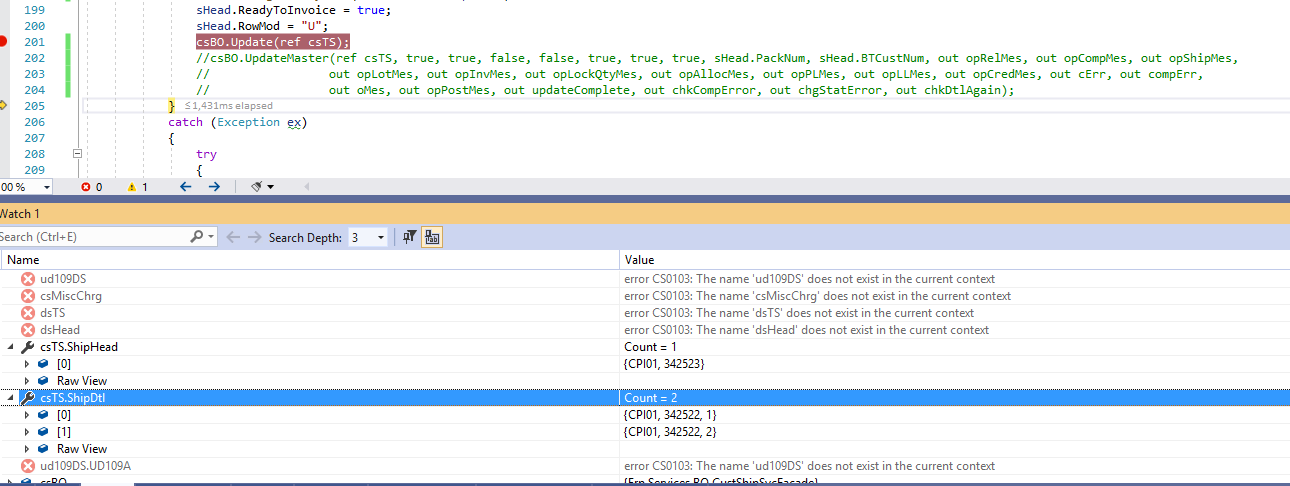This screenshot has width=1290, height=486.
Task: Click the csBO.Update(ref csTS); statement
Action: coord(273,42)
